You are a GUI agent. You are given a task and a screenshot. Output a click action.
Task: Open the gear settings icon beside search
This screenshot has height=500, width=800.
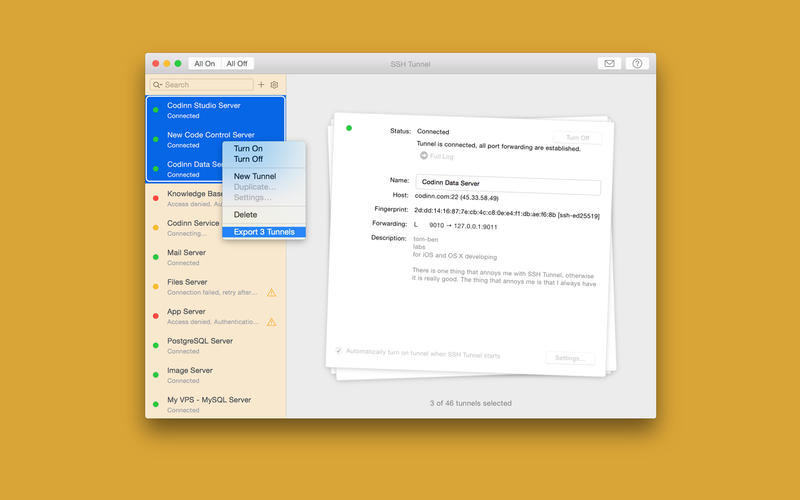click(274, 85)
